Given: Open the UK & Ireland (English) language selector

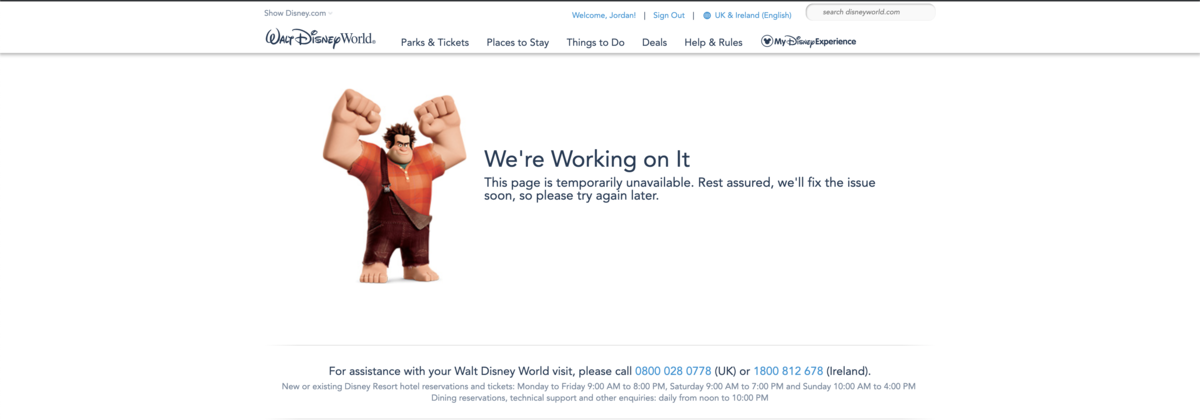Looking at the screenshot, I should point(752,15).
